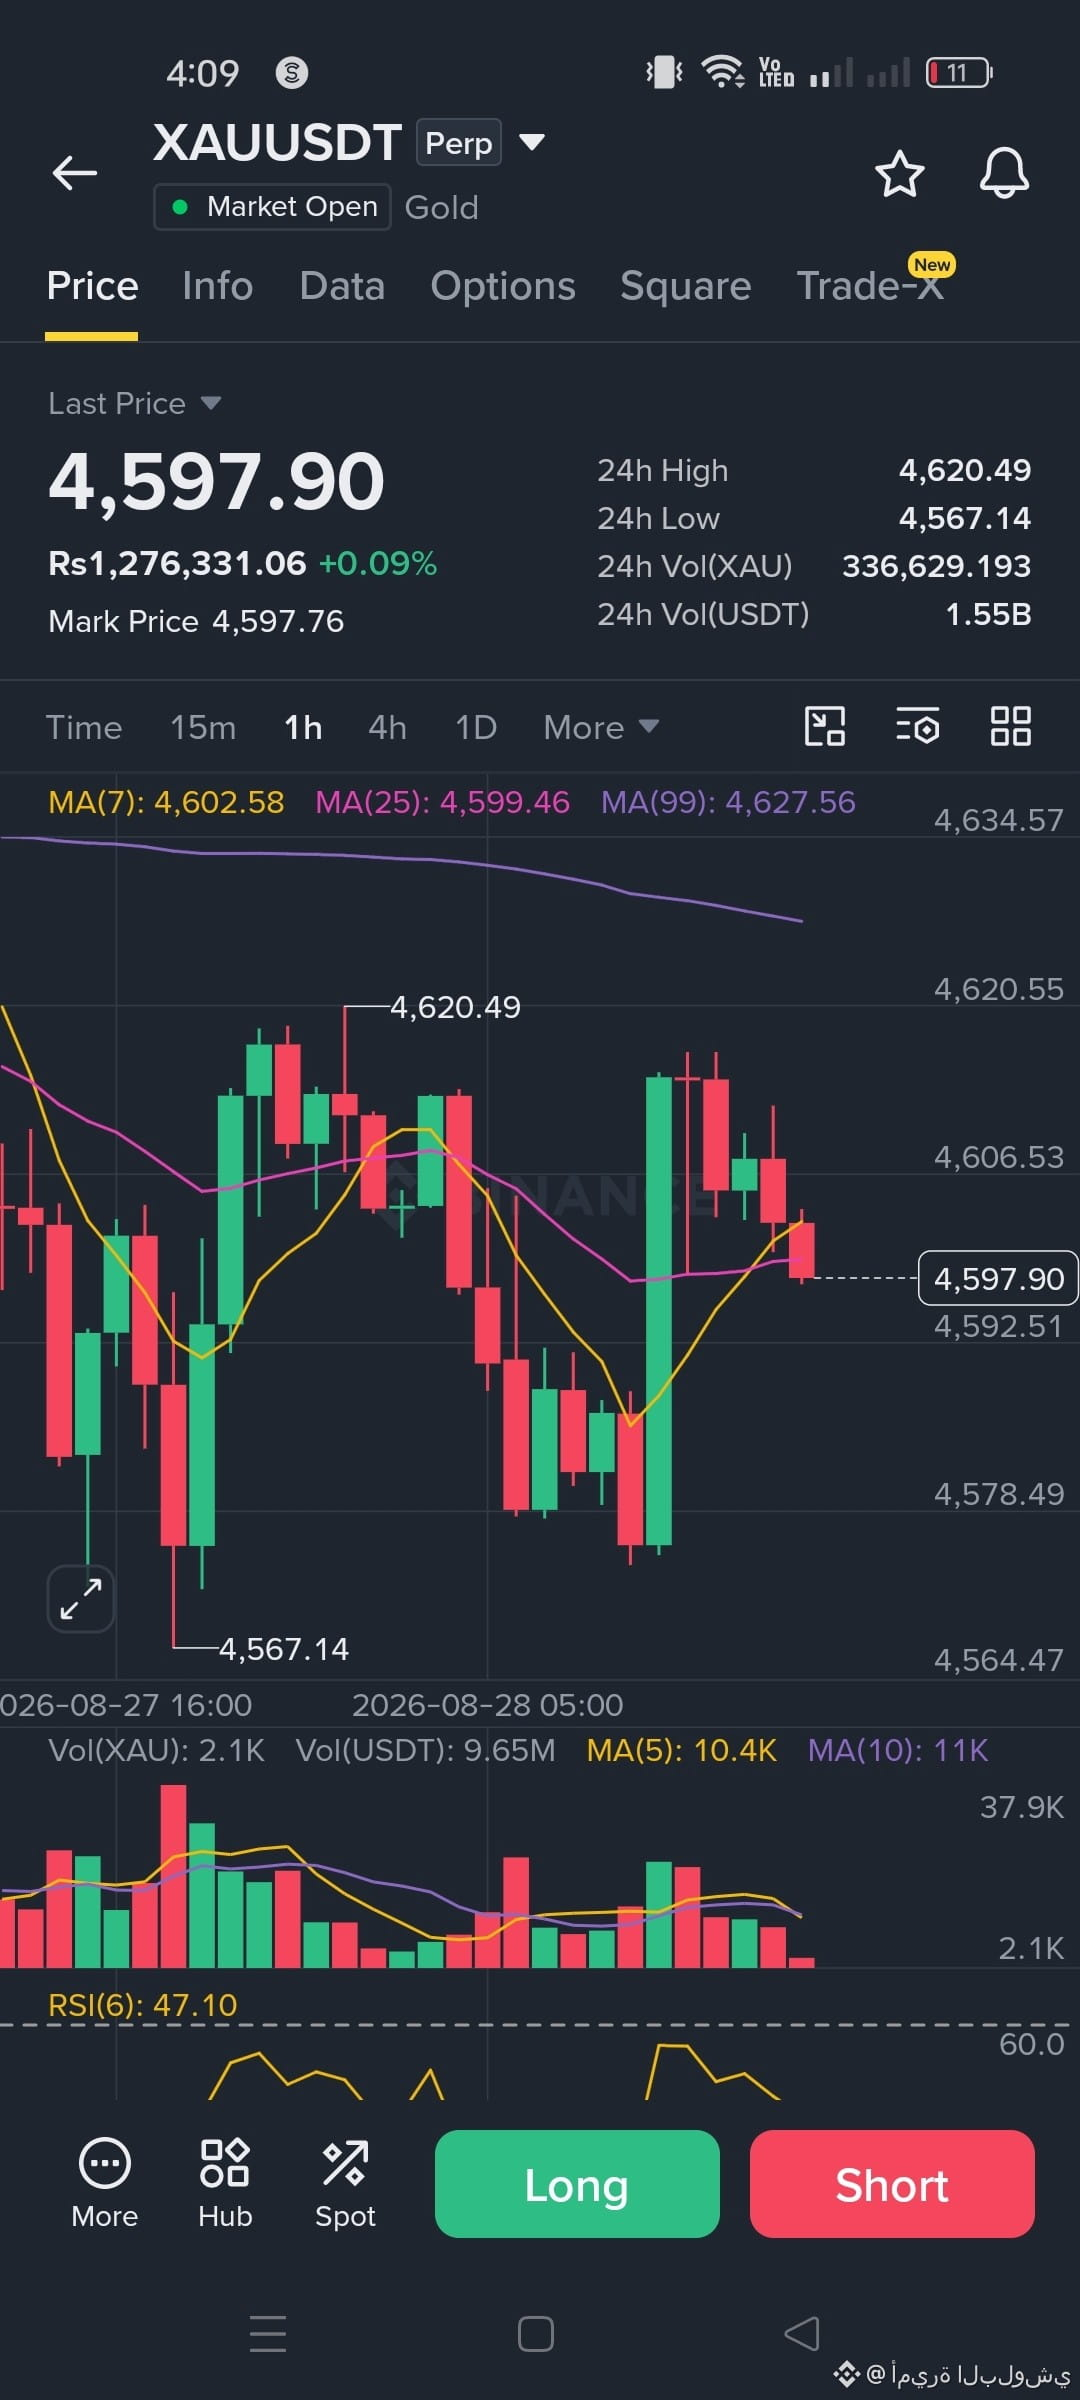Tap the 4,567.14 low marker on chart
Image resolution: width=1080 pixels, height=2400 pixels.
284,1649
